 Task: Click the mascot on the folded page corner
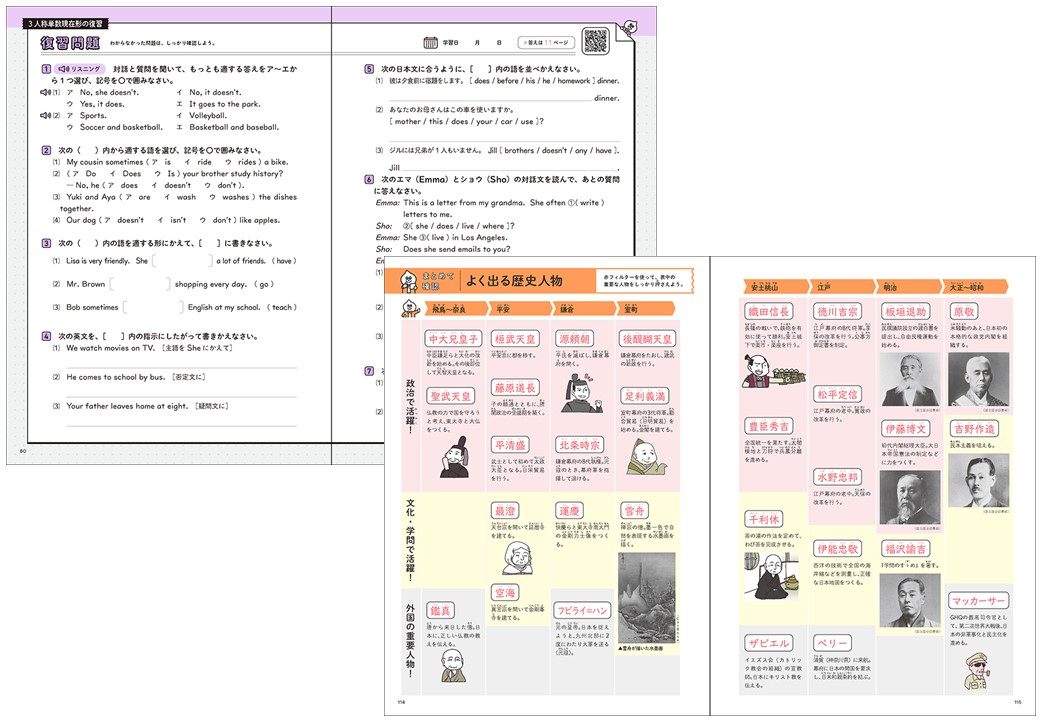coord(629,28)
